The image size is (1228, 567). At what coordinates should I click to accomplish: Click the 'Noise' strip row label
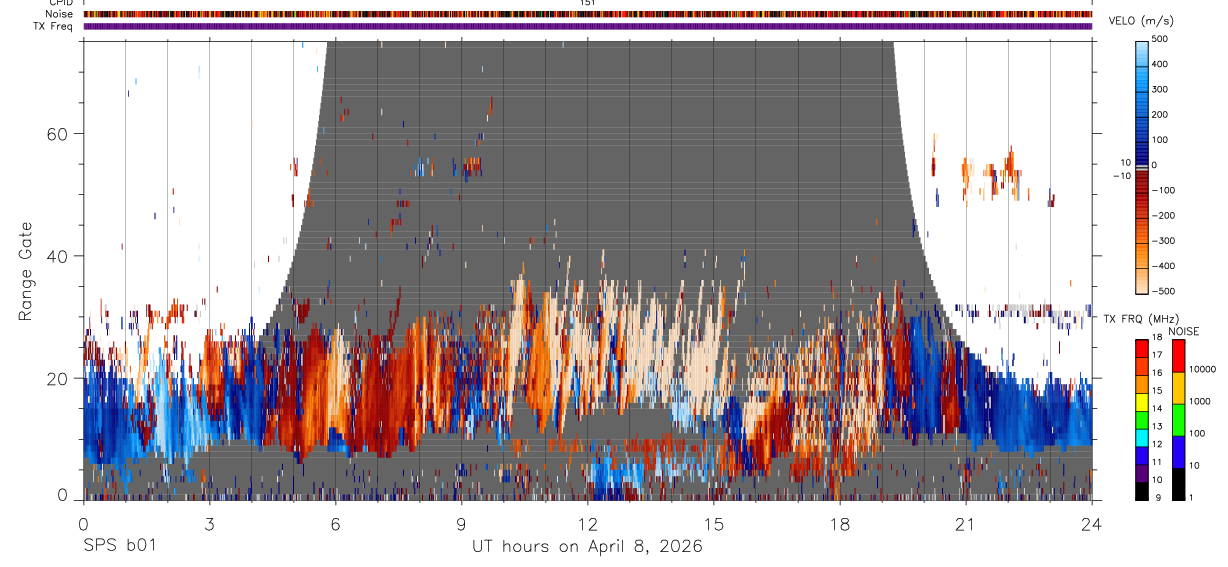pyautogui.click(x=61, y=14)
